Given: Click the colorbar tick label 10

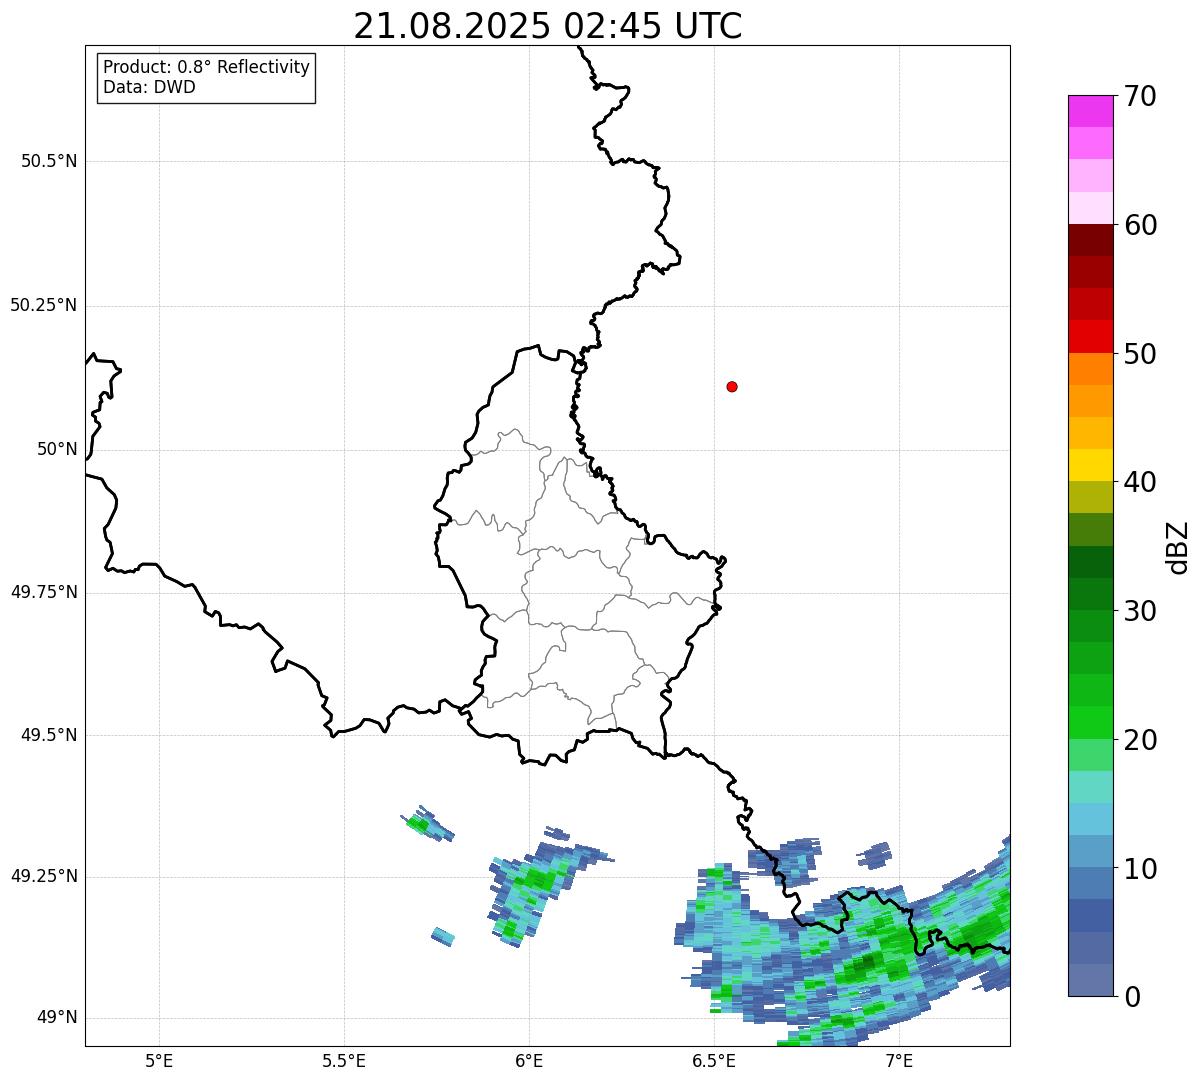Looking at the screenshot, I should pos(1141,869).
